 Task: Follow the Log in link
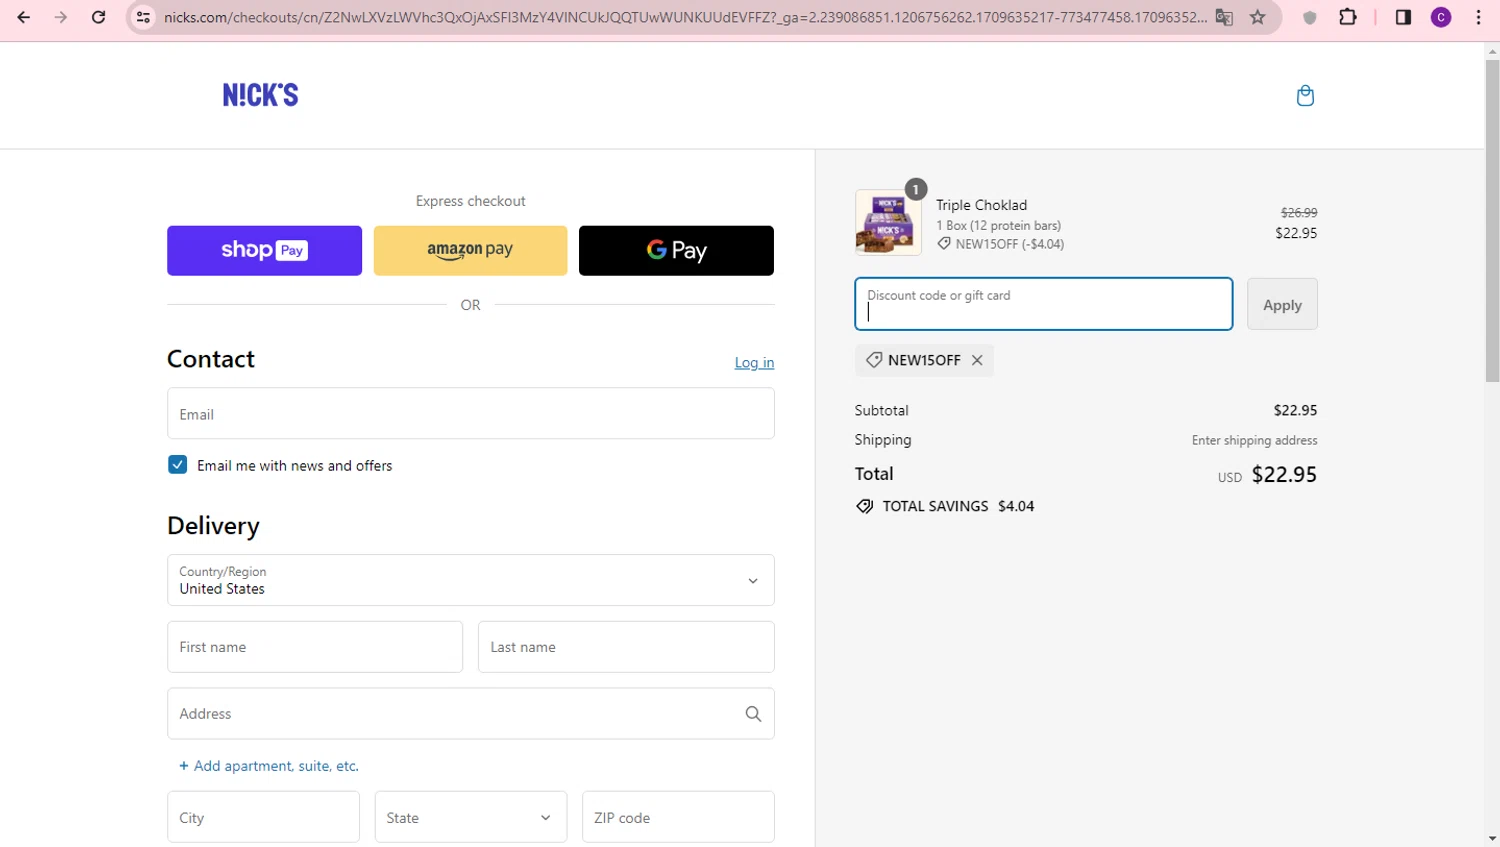click(x=754, y=363)
